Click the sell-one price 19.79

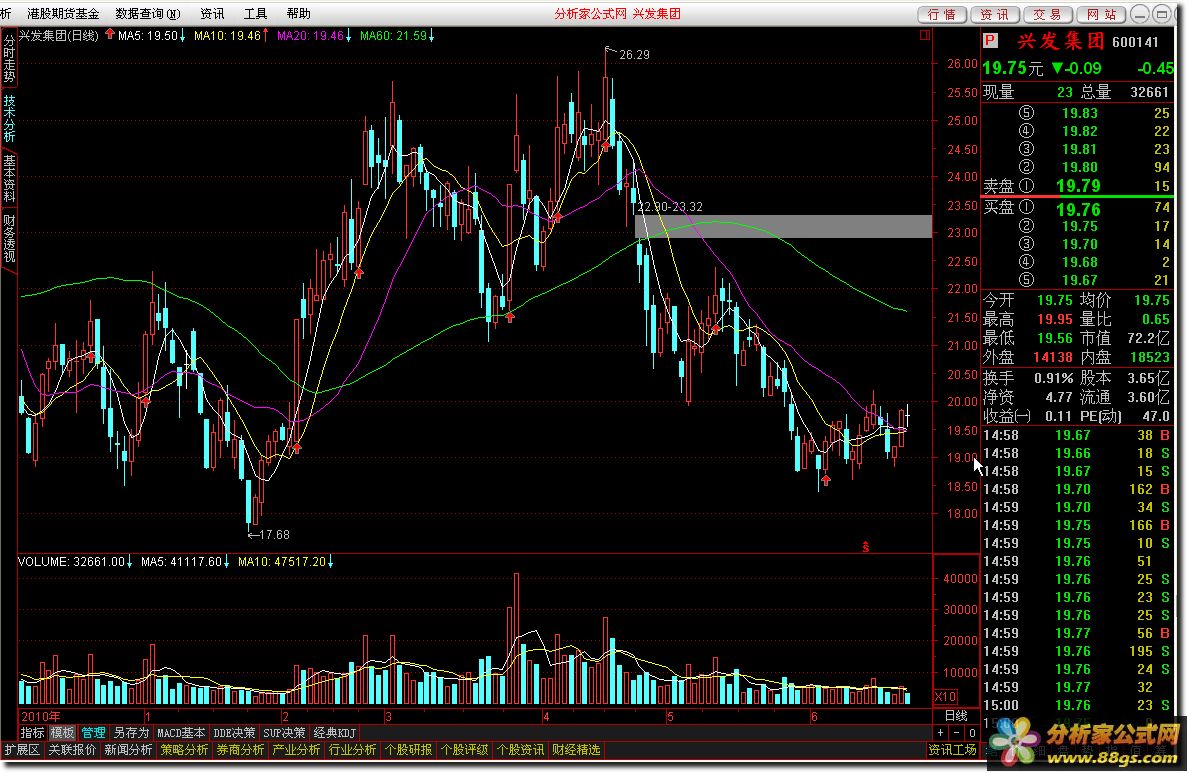[1078, 186]
